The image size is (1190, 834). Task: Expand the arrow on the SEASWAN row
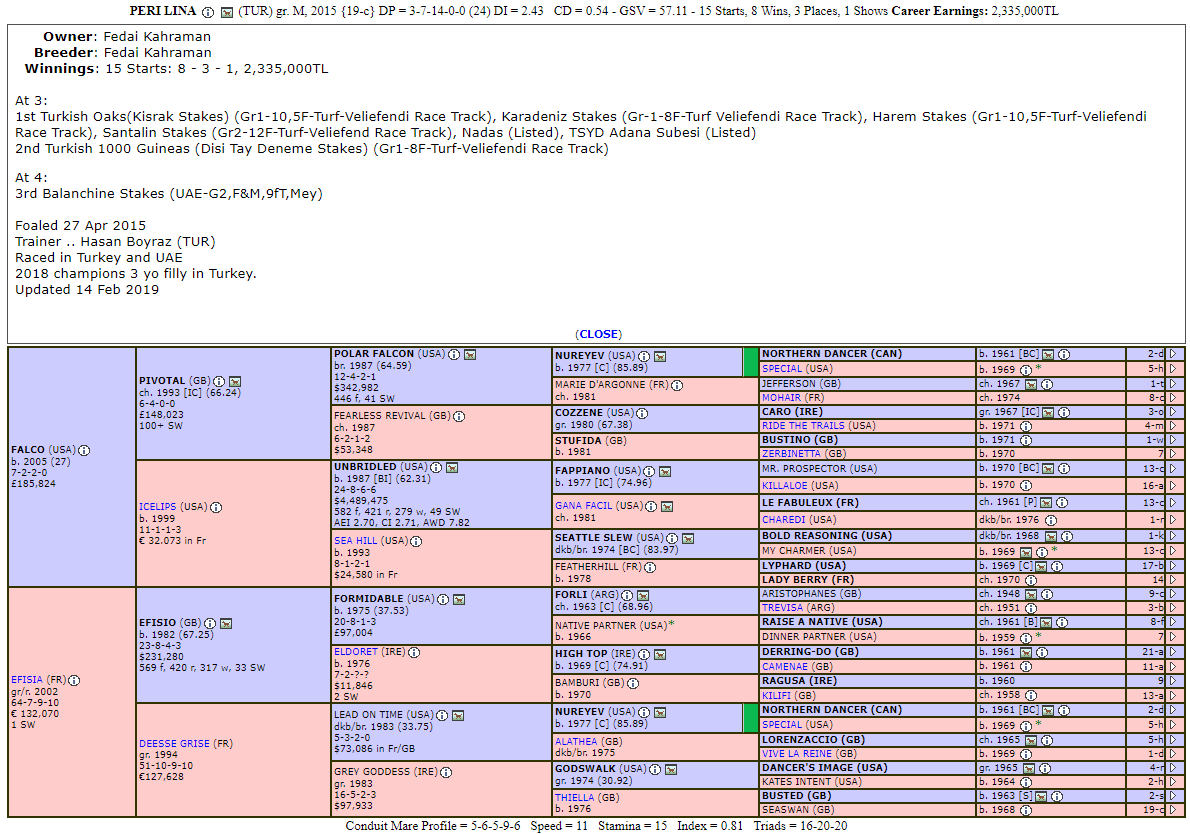(x=1172, y=810)
